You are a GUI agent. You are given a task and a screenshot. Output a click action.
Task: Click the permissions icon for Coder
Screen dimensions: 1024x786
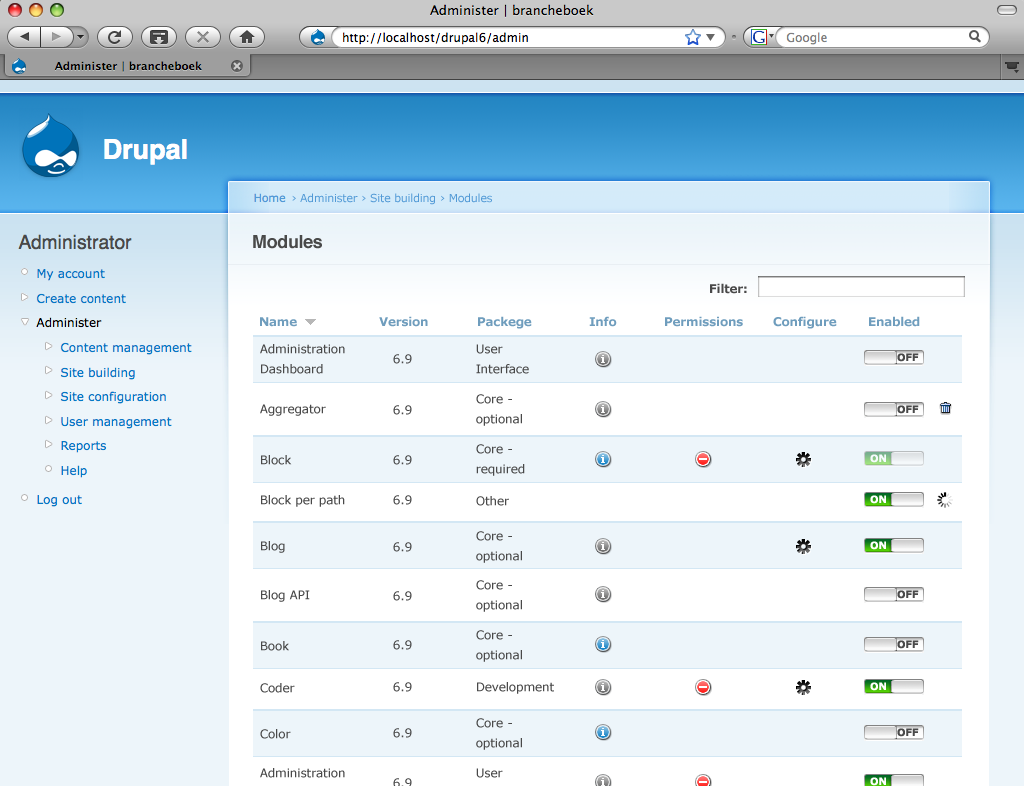pos(703,687)
